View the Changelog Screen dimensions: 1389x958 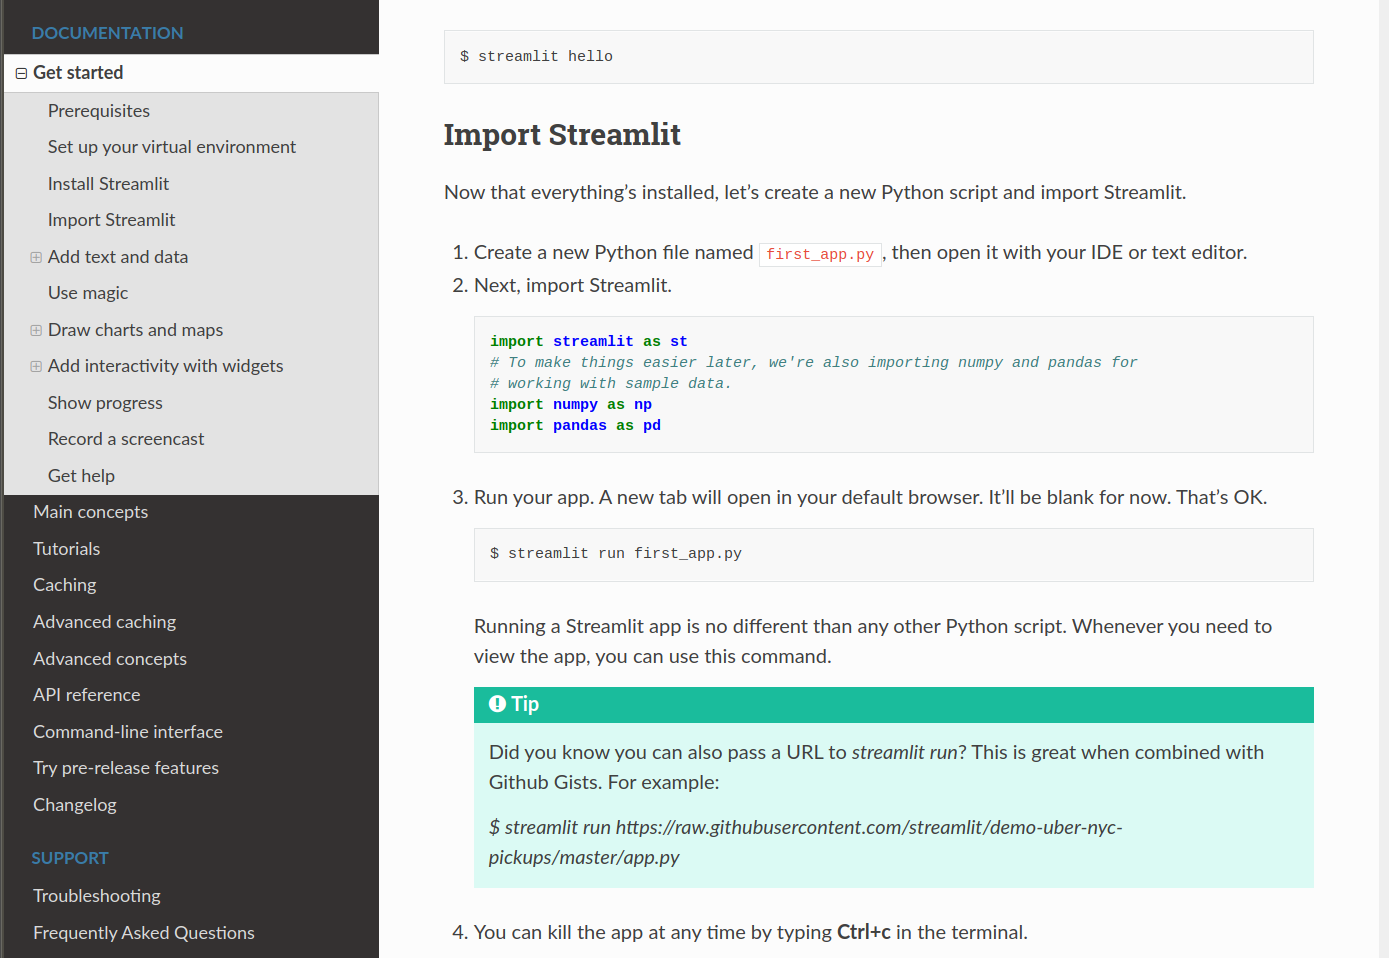[74, 804]
